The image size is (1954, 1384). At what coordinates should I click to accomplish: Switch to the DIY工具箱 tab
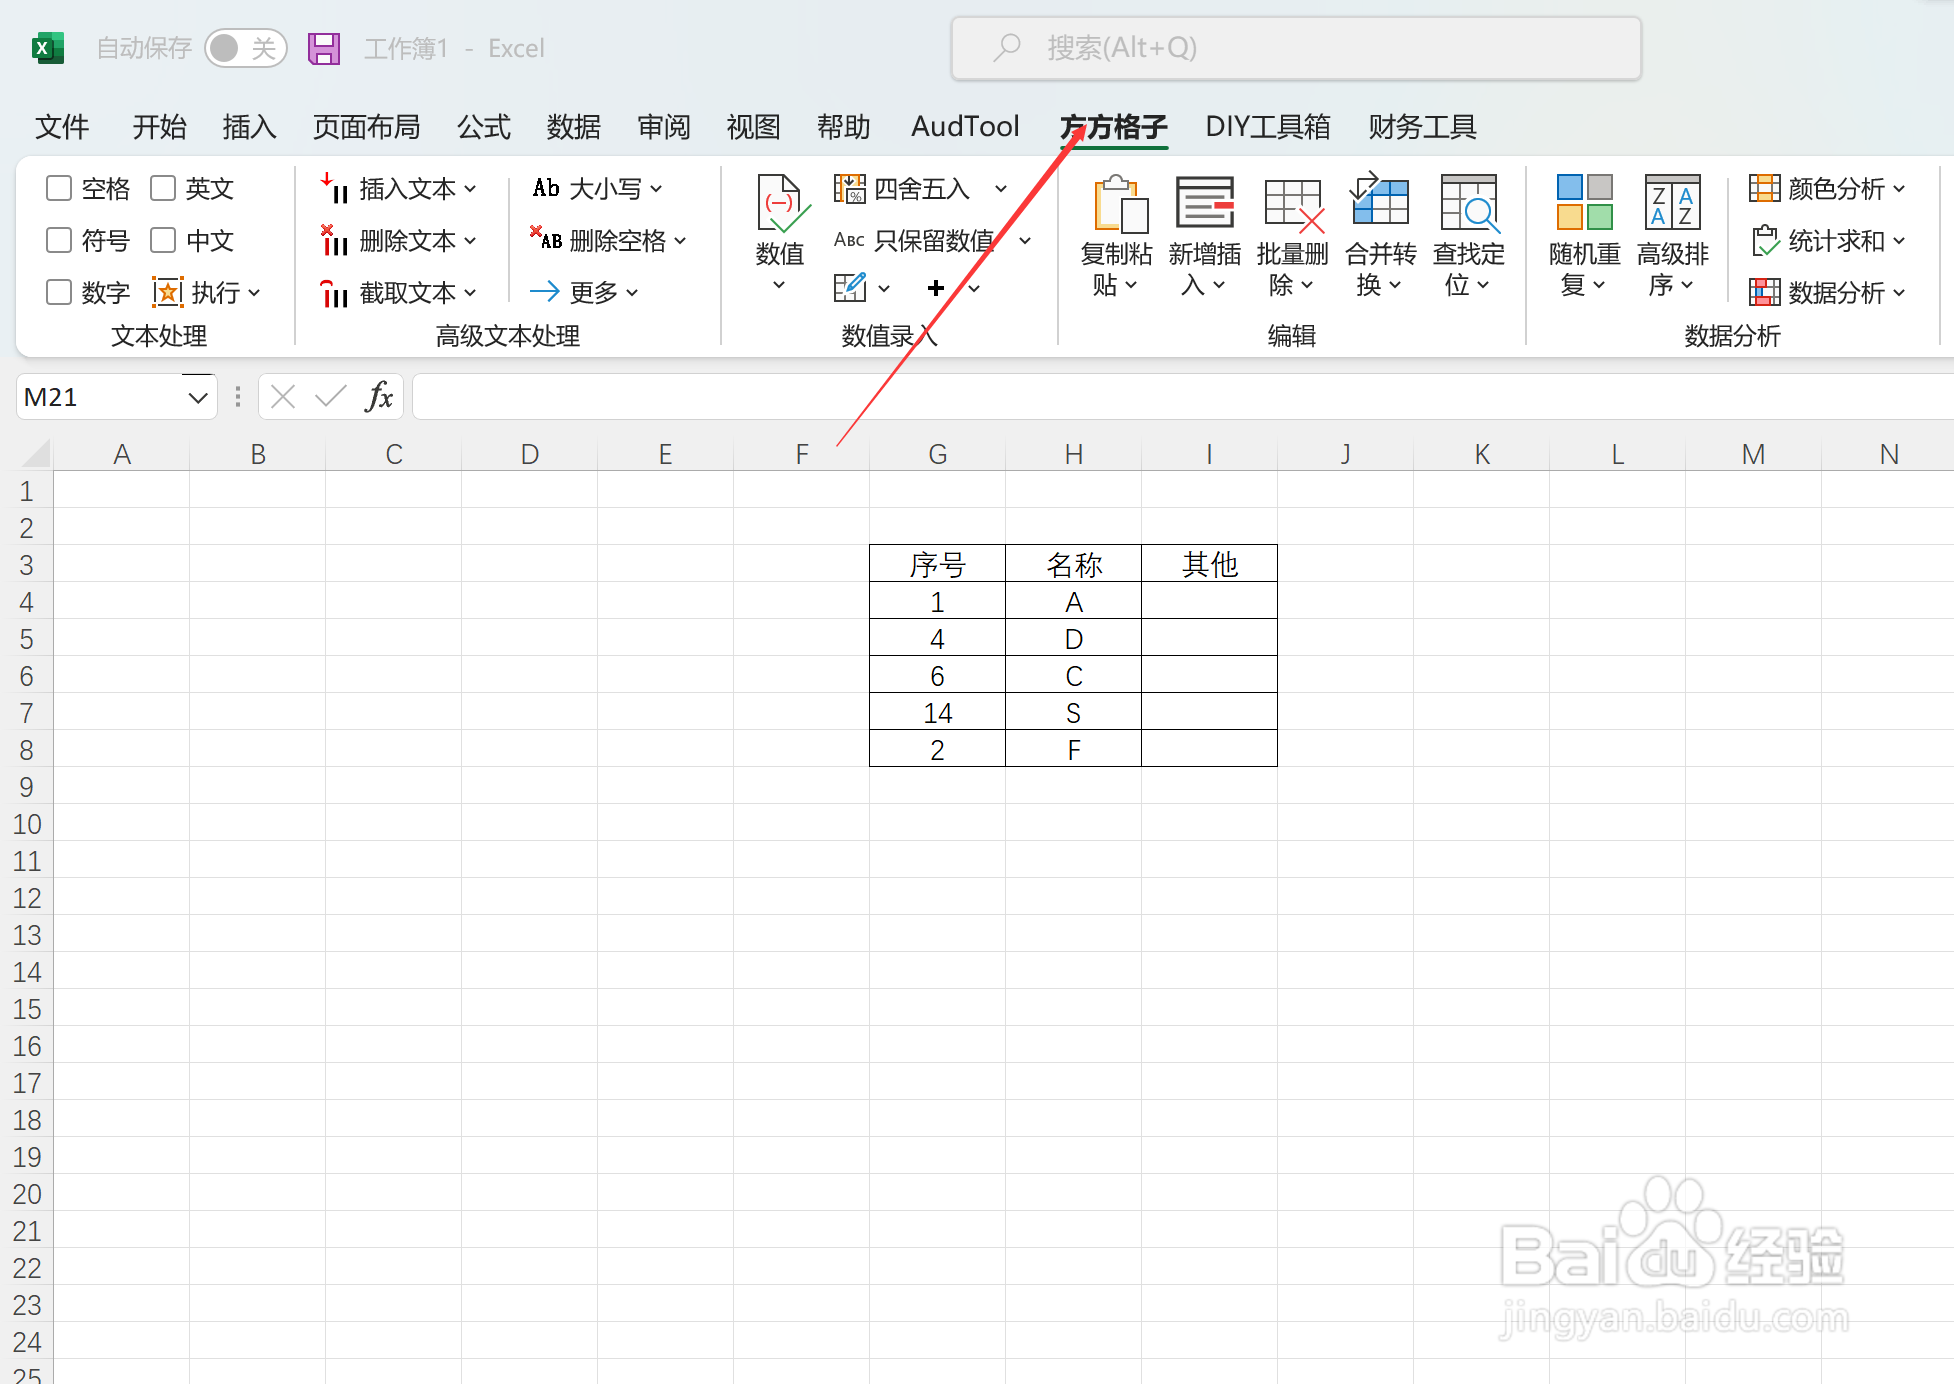1267,127
